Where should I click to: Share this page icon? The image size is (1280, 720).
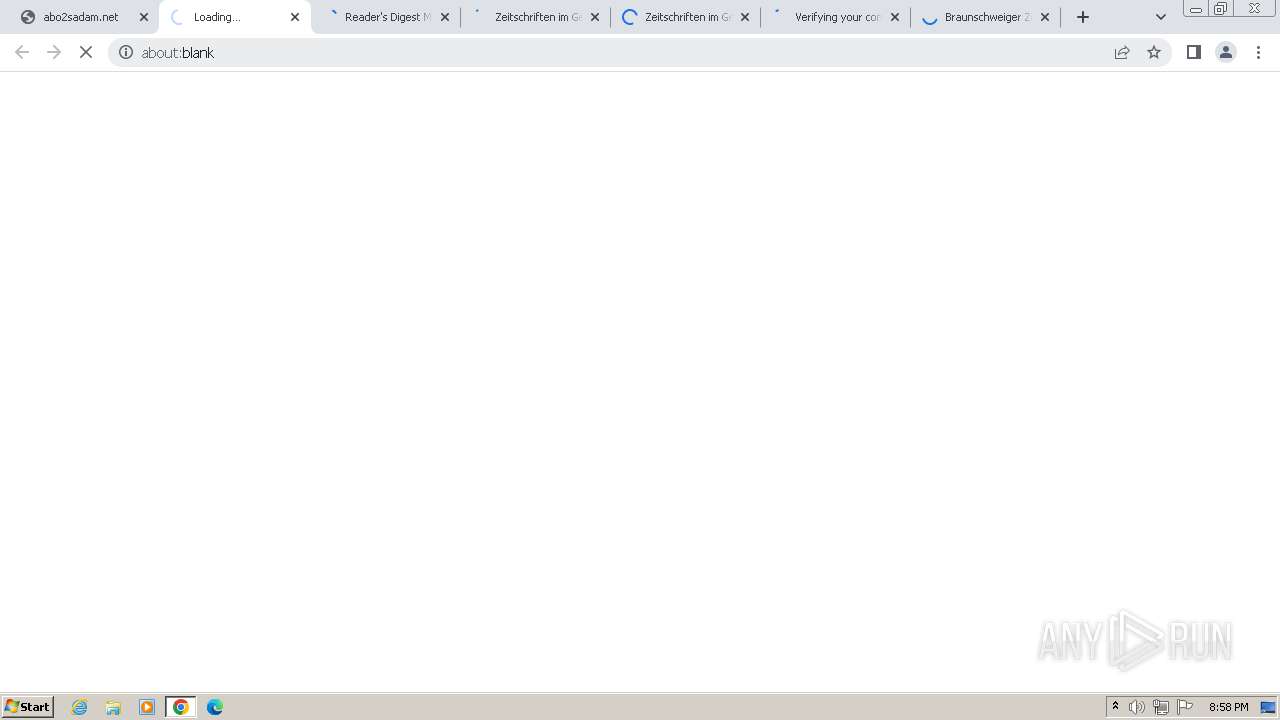click(x=1122, y=52)
